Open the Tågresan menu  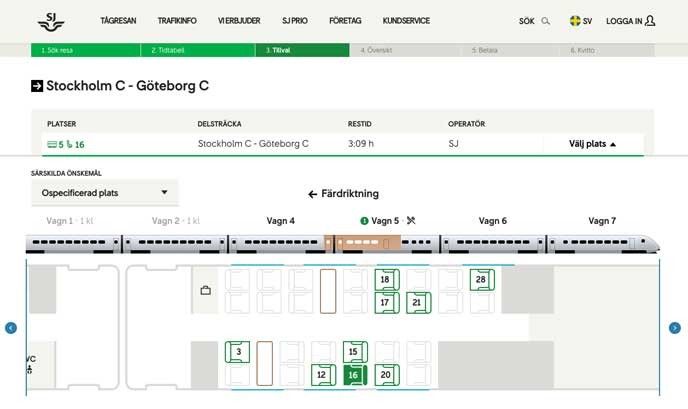118,21
